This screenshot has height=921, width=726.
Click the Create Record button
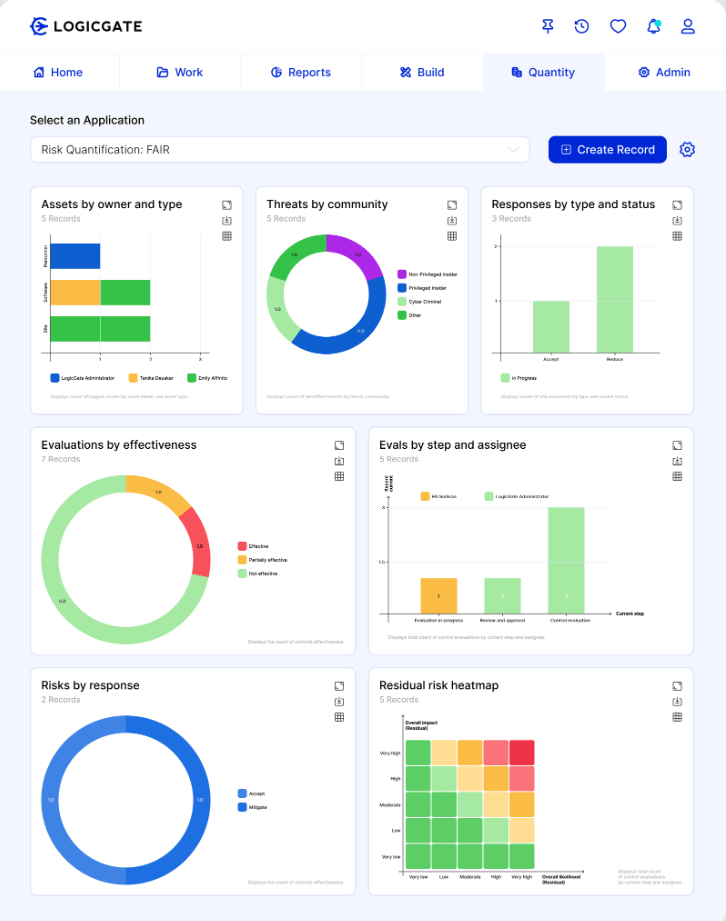(607, 150)
